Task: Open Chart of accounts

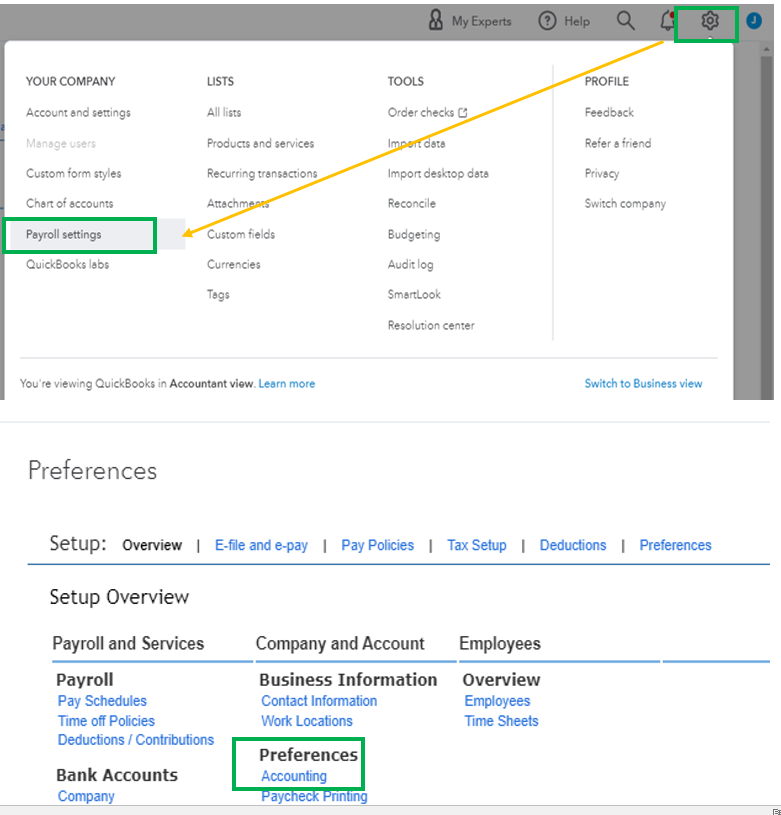Action: (70, 203)
